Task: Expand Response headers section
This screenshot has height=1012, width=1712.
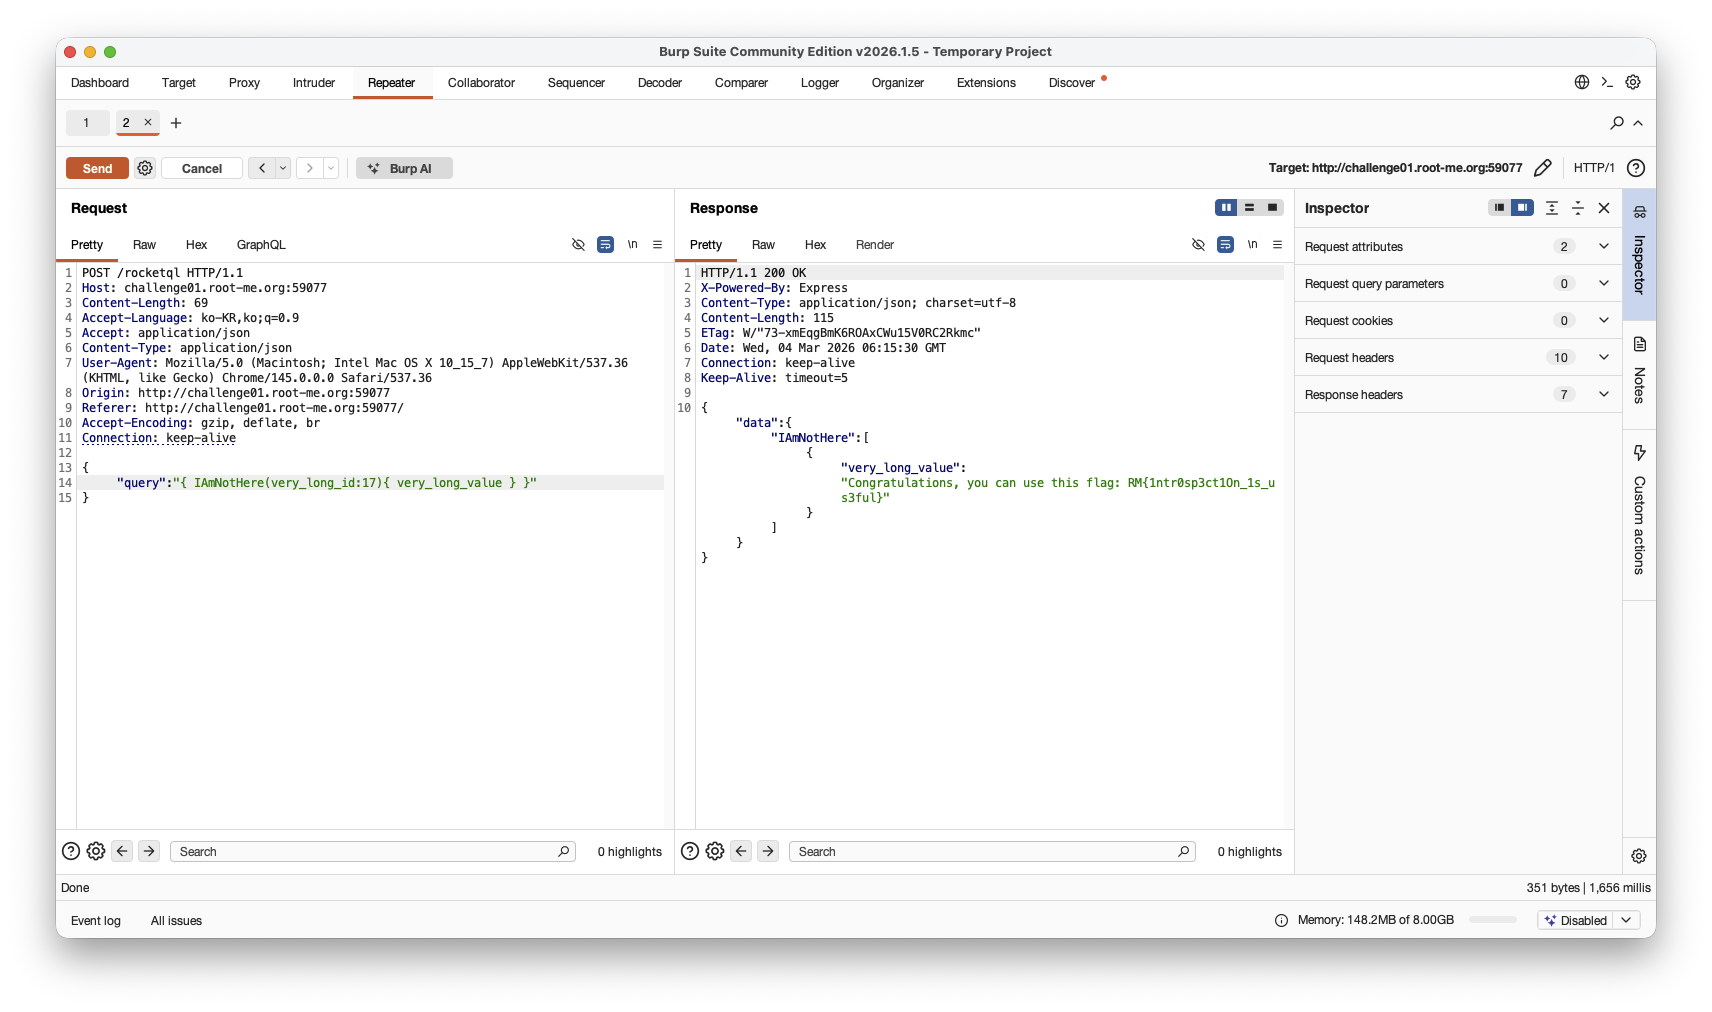Action: [x=1604, y=394]
